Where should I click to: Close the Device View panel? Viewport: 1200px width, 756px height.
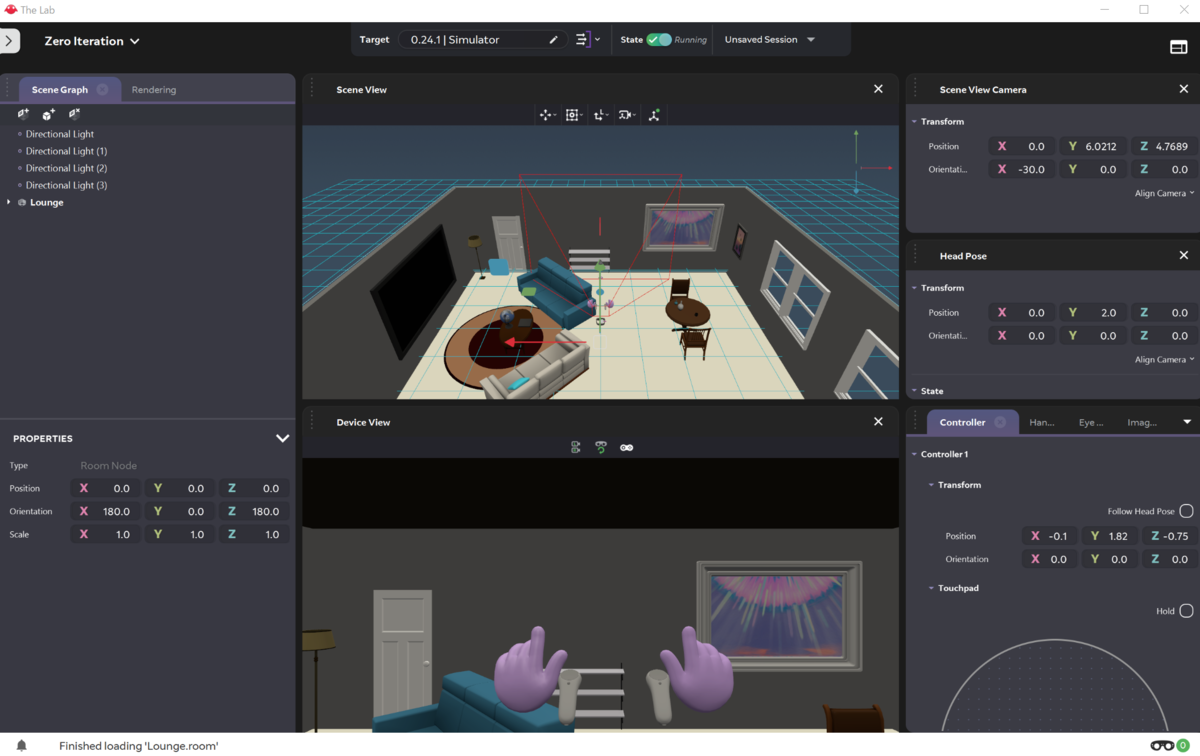pos(878,422)
